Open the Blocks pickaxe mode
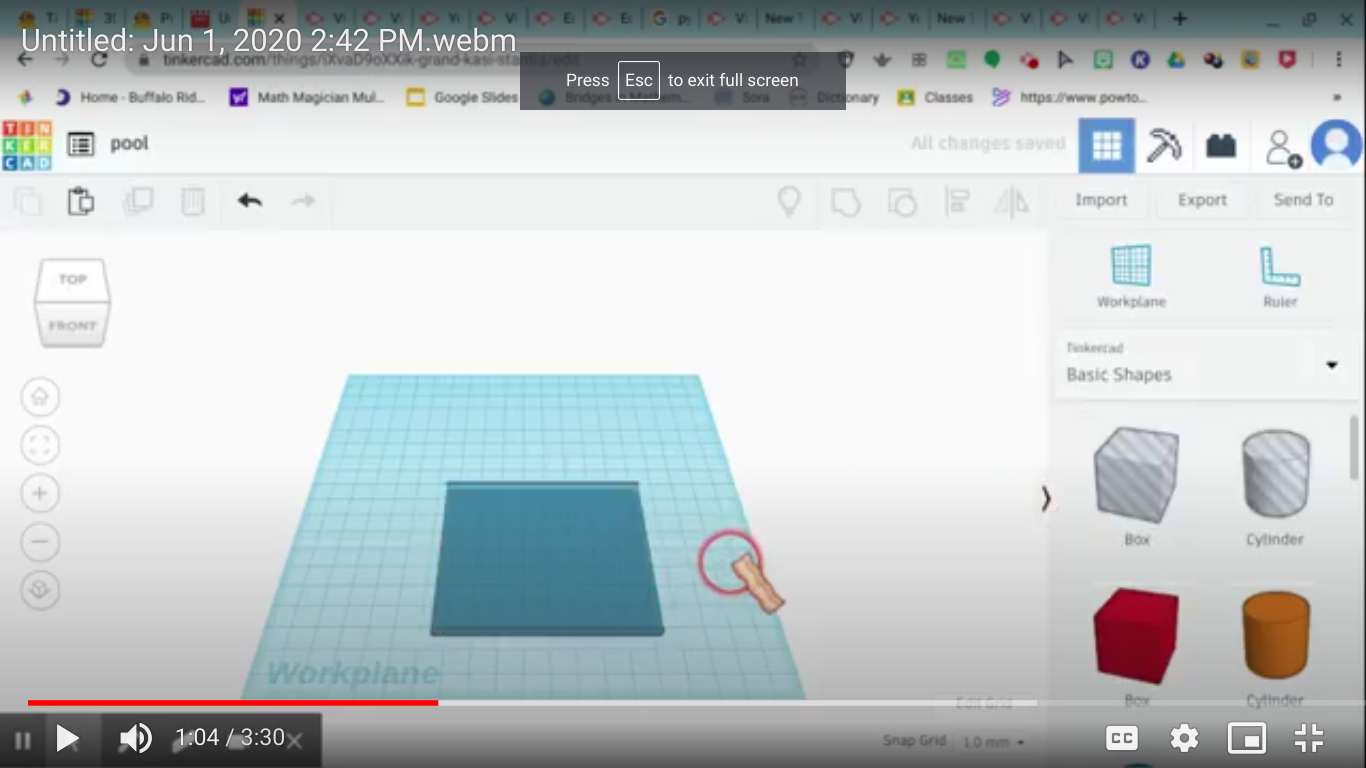Viewport: 1366px width, 768px height. click(1164, 146)
